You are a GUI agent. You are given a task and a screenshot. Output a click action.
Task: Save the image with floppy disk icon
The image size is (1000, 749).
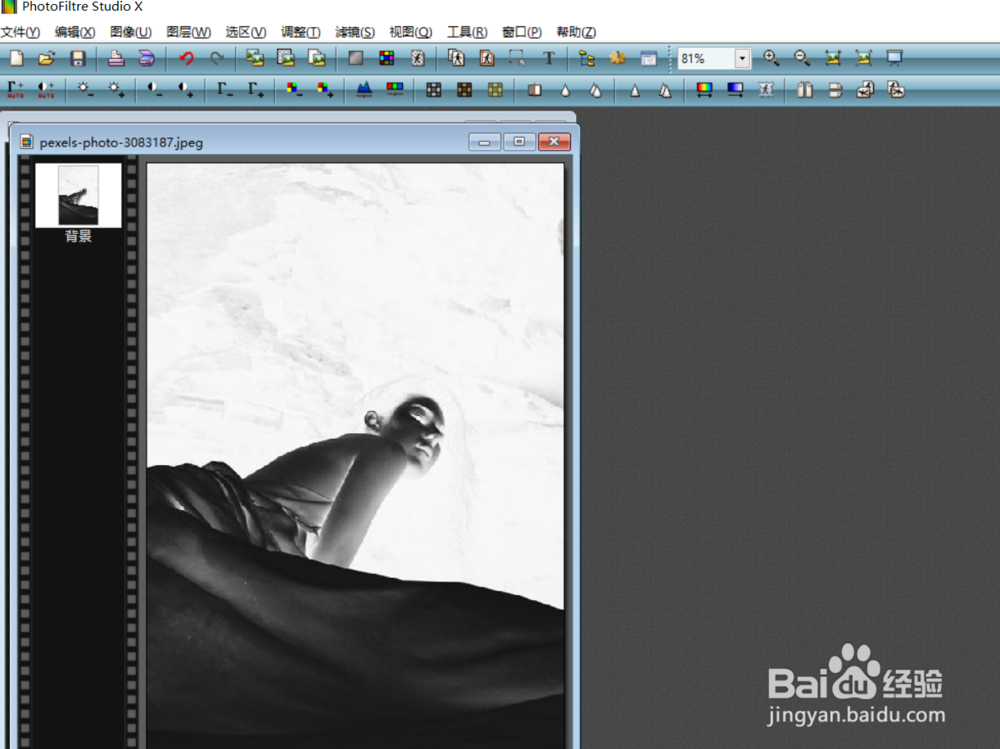click(78, 59)
